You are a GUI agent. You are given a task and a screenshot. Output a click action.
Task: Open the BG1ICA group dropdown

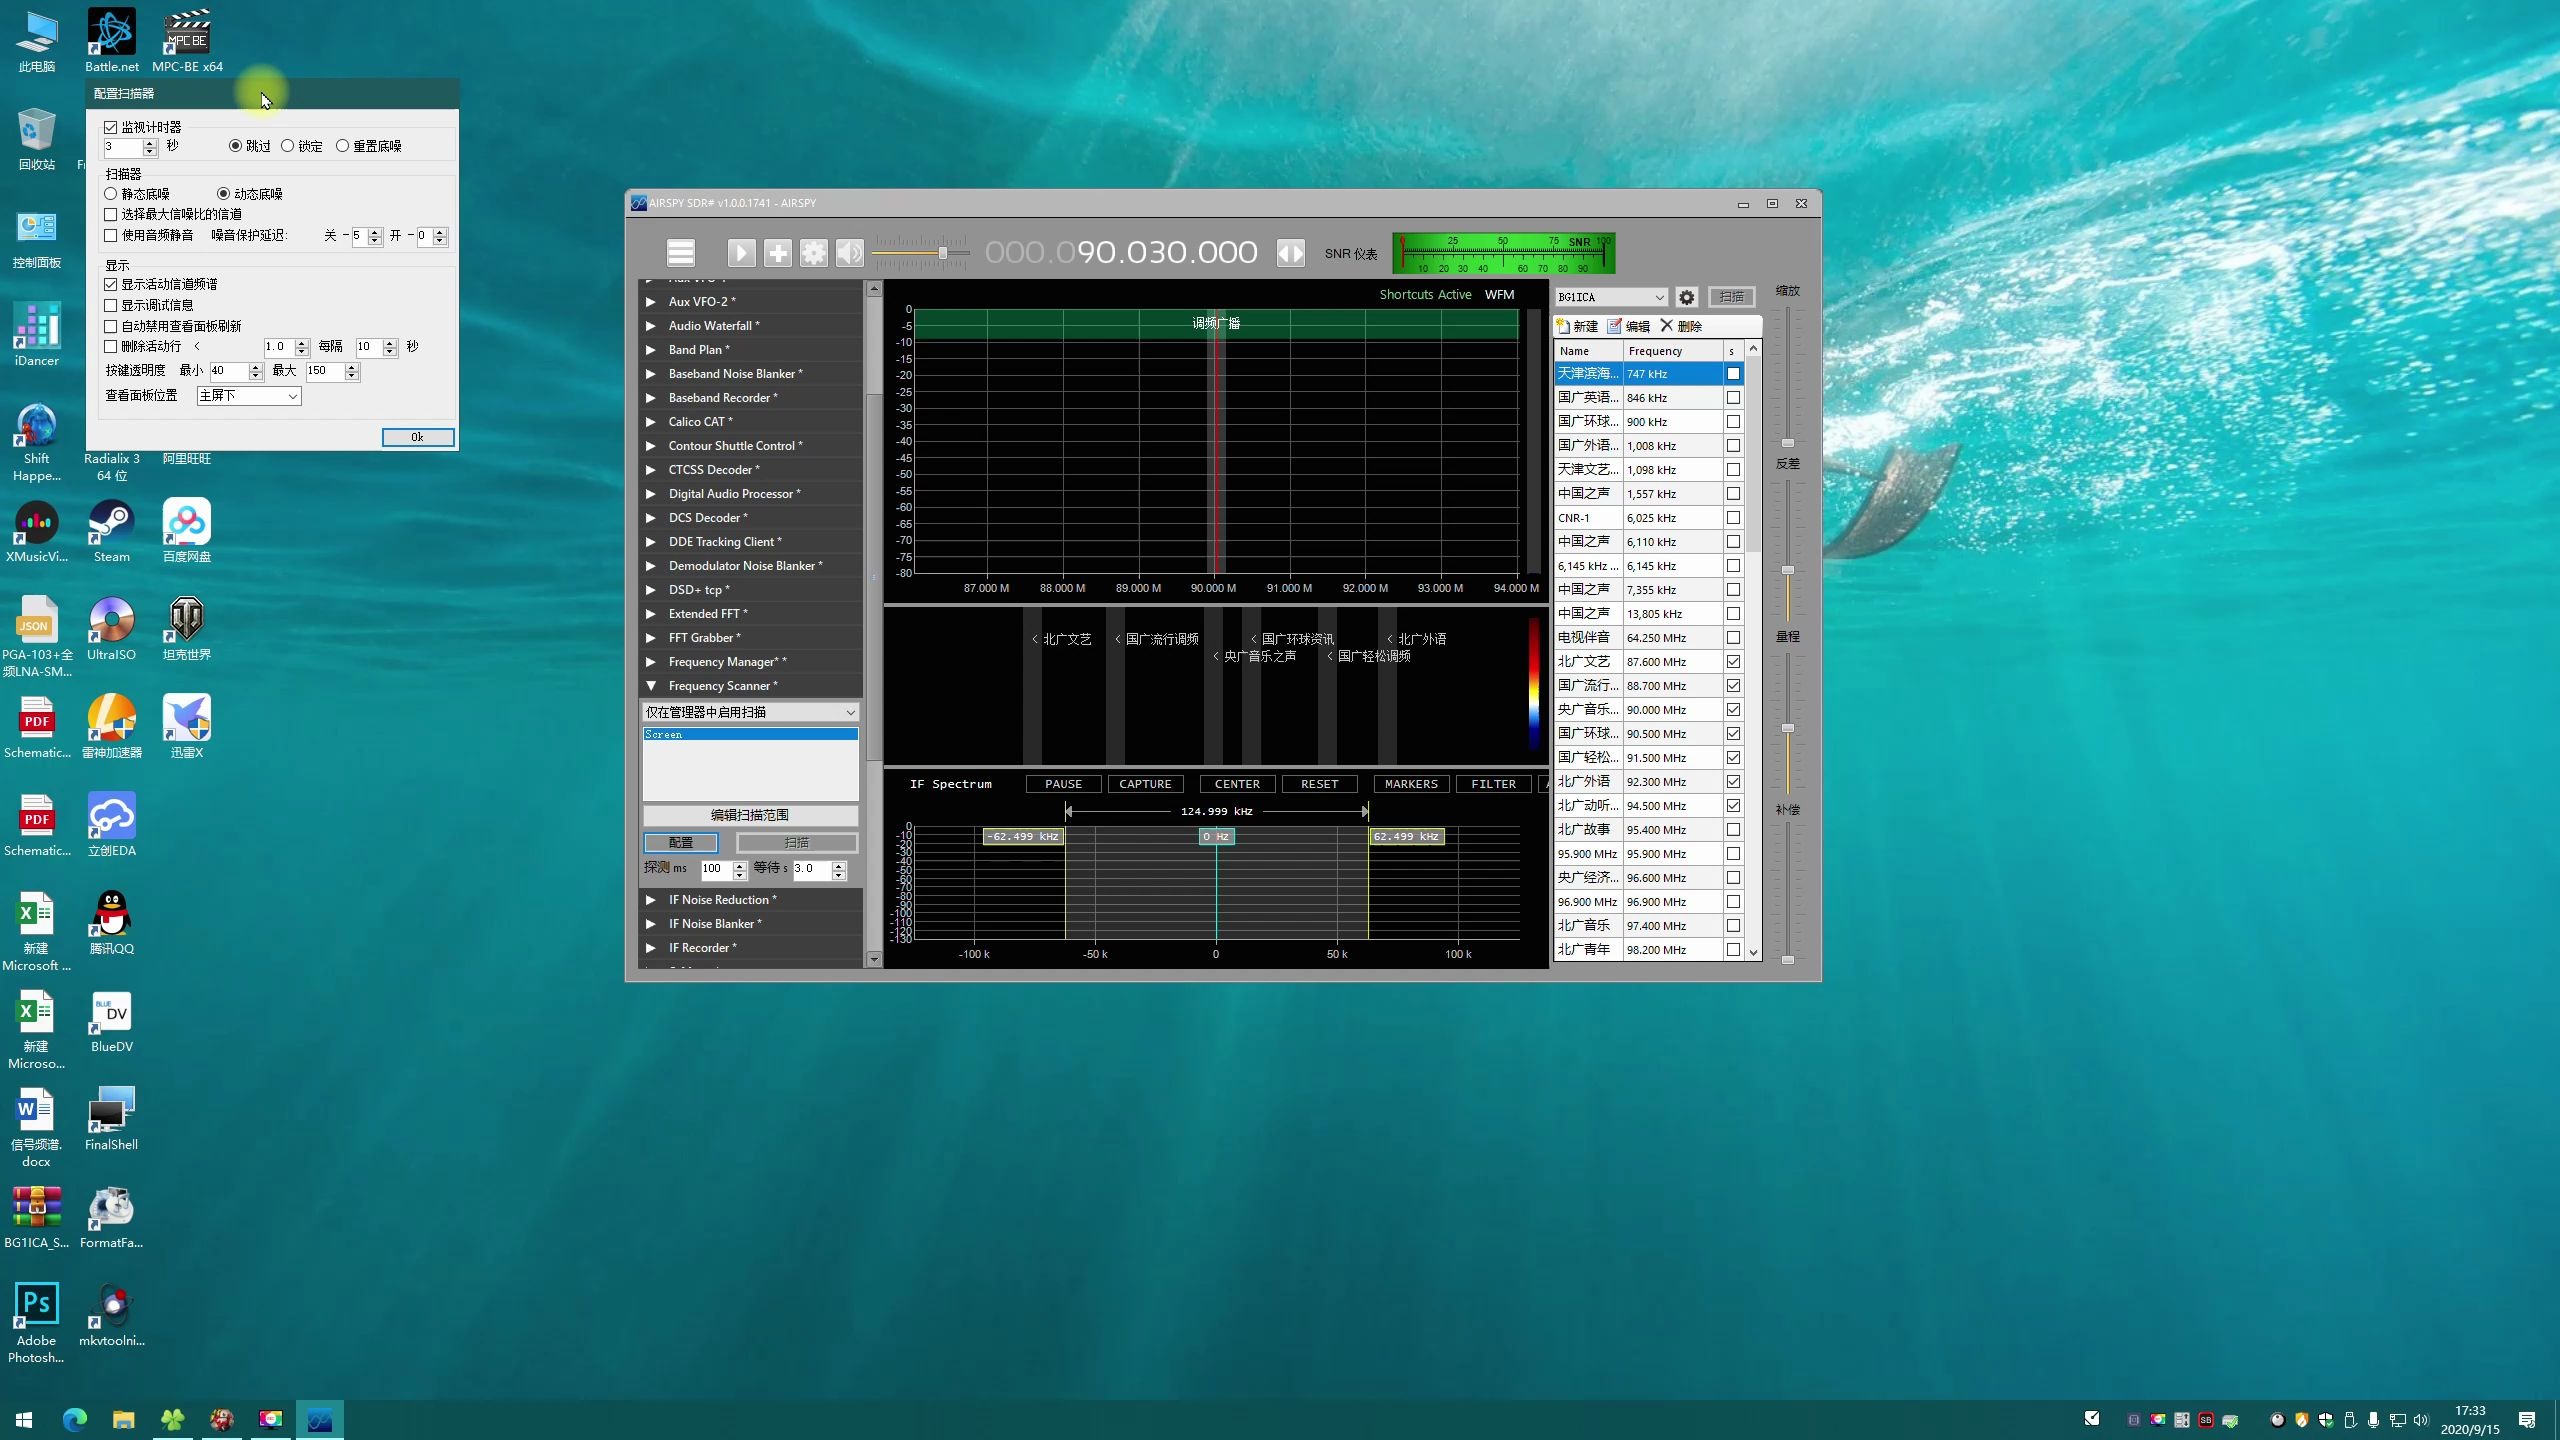coord(1611,297)
